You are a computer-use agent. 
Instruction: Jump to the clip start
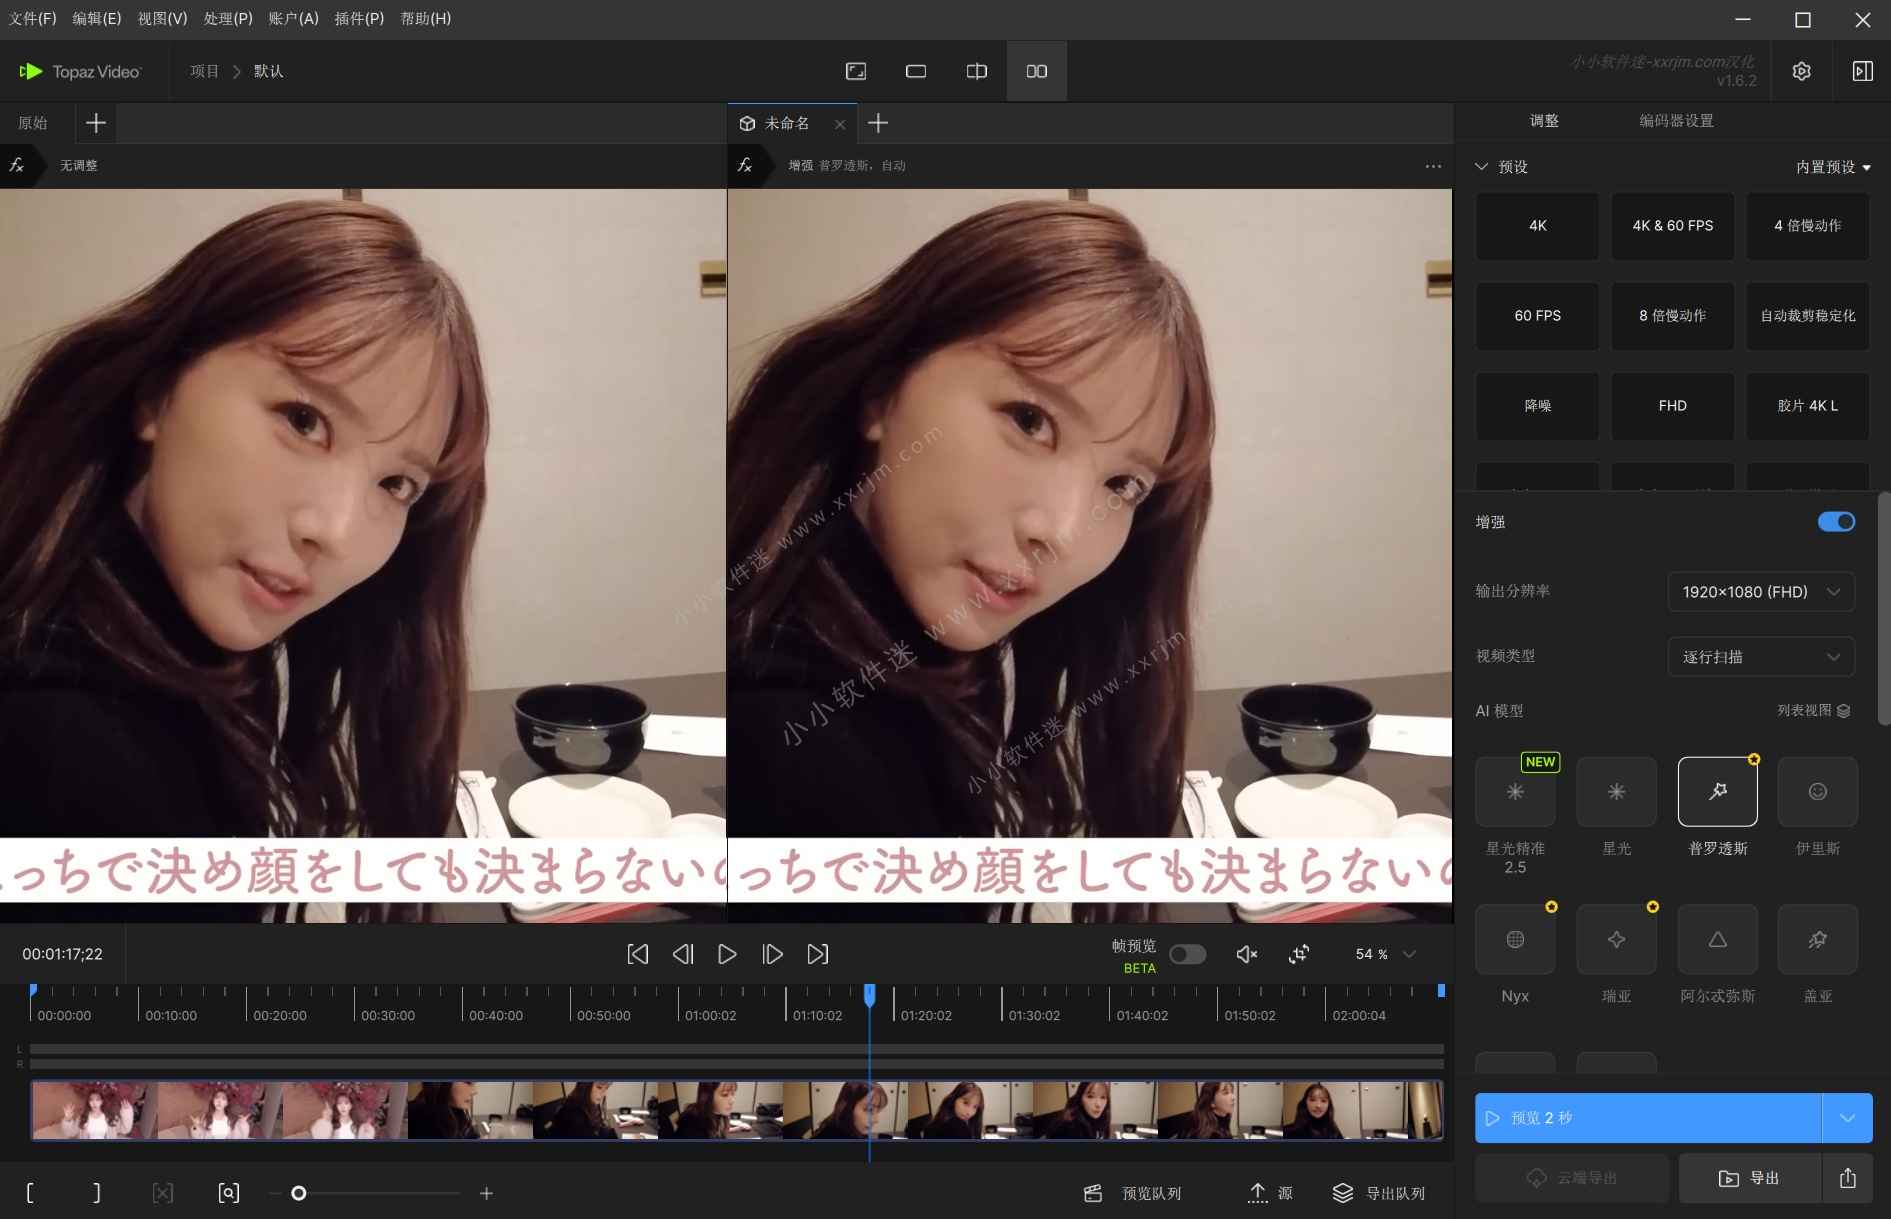[x=637, y=954]
